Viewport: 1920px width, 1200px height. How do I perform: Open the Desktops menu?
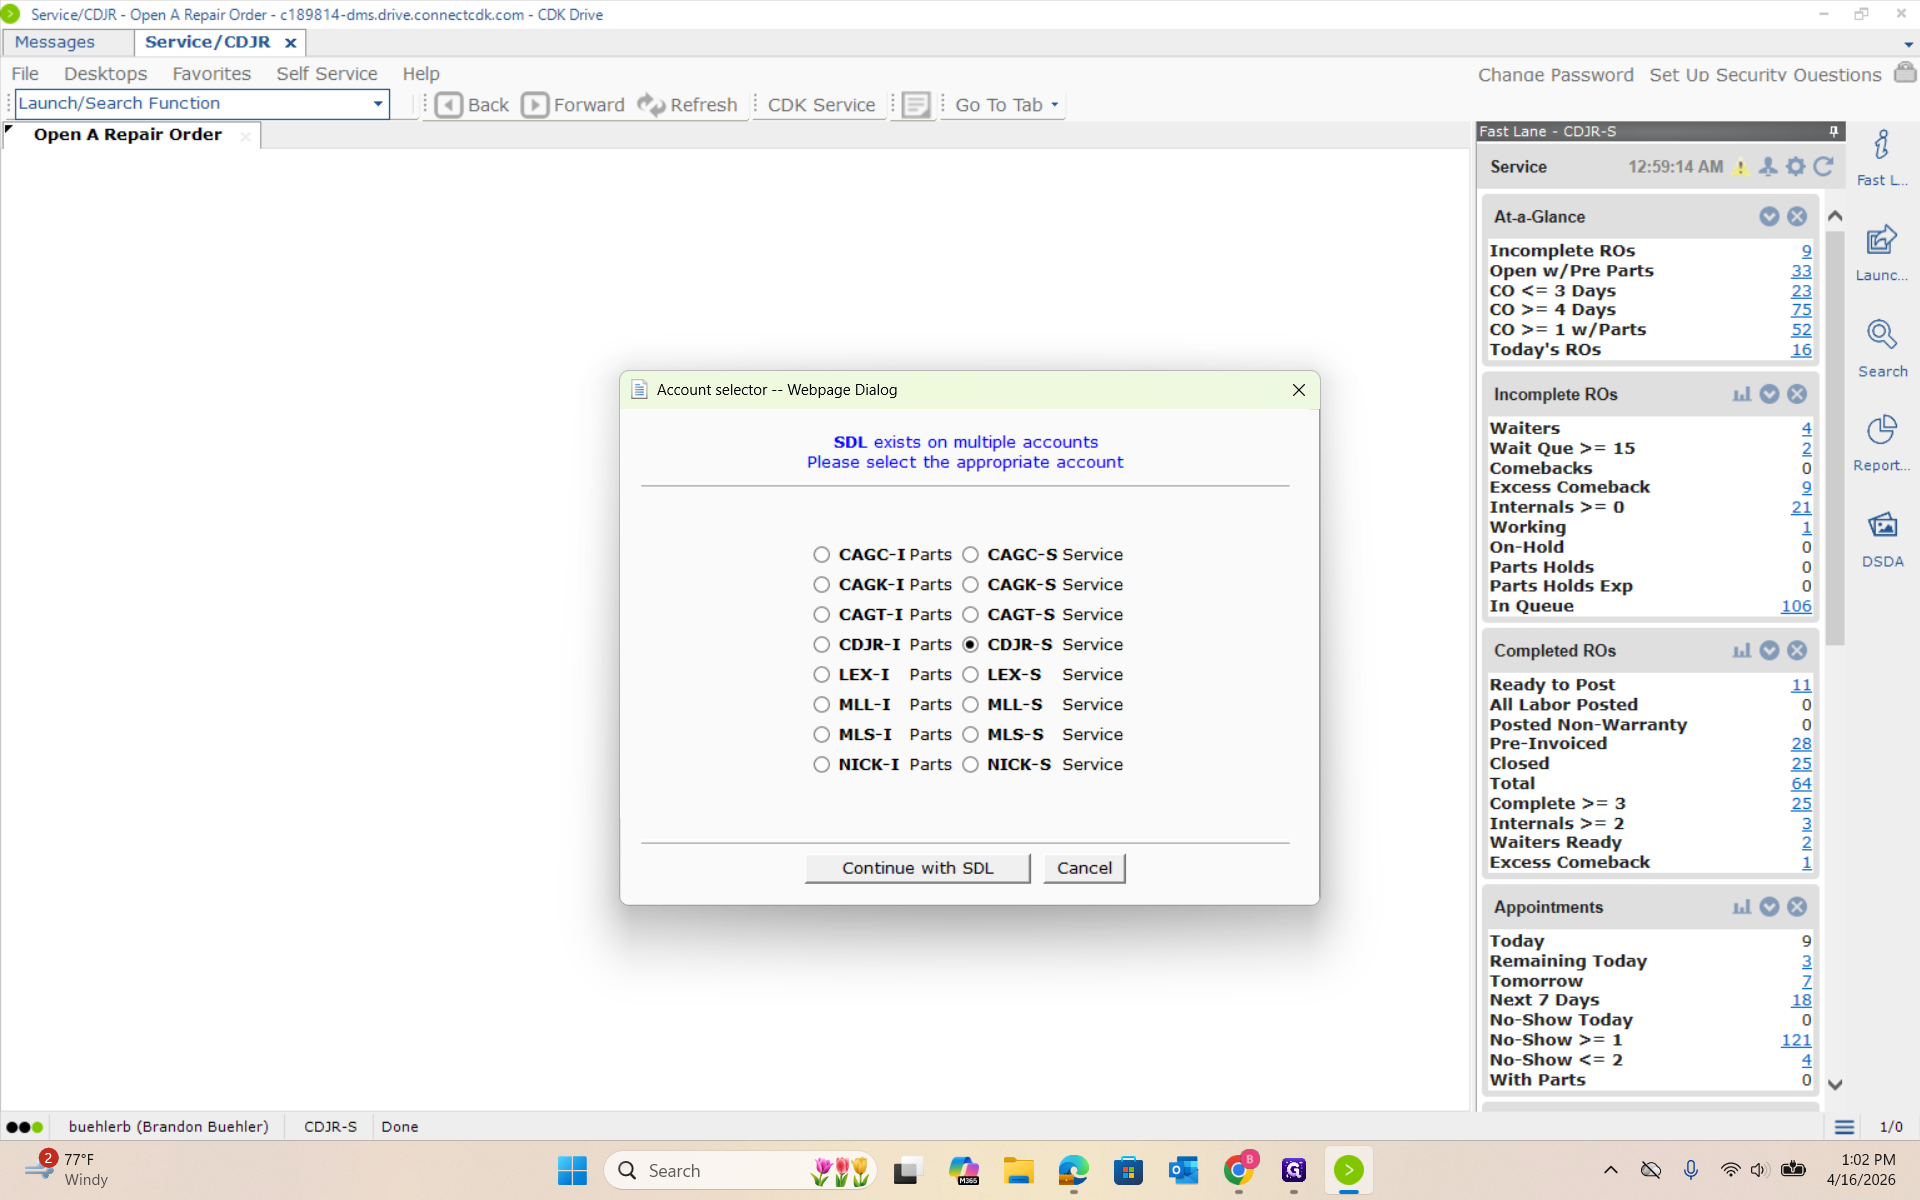pos(105,74)
